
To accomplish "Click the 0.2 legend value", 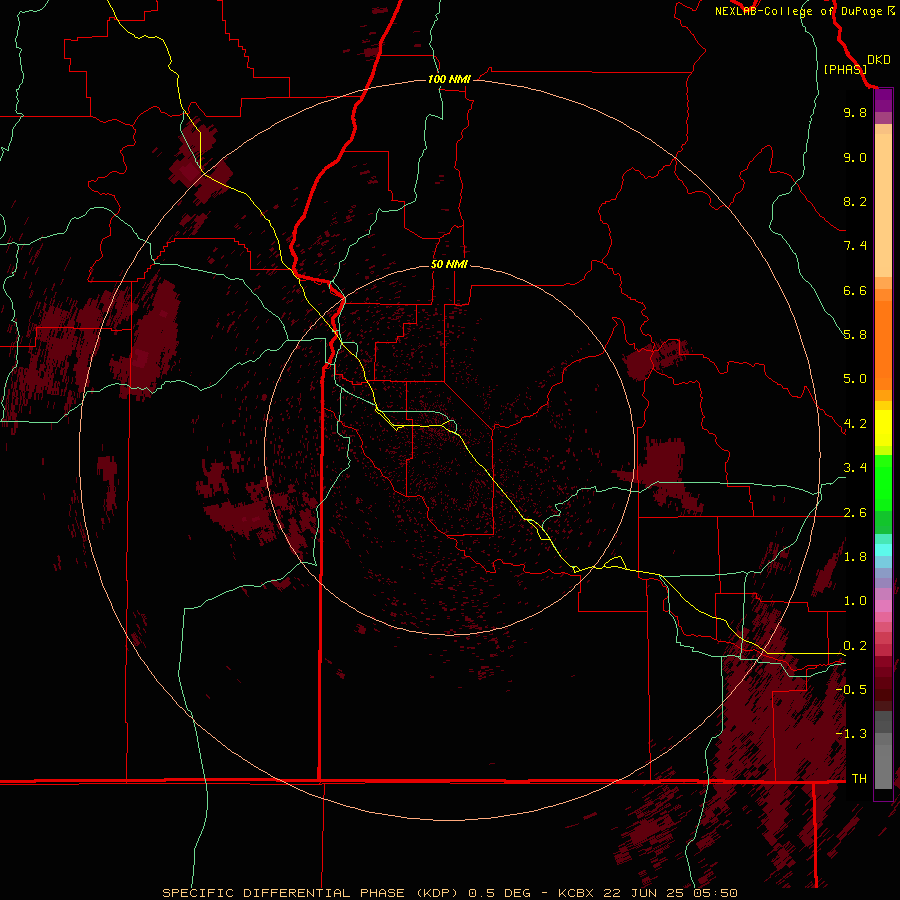I will pos(855,646).
